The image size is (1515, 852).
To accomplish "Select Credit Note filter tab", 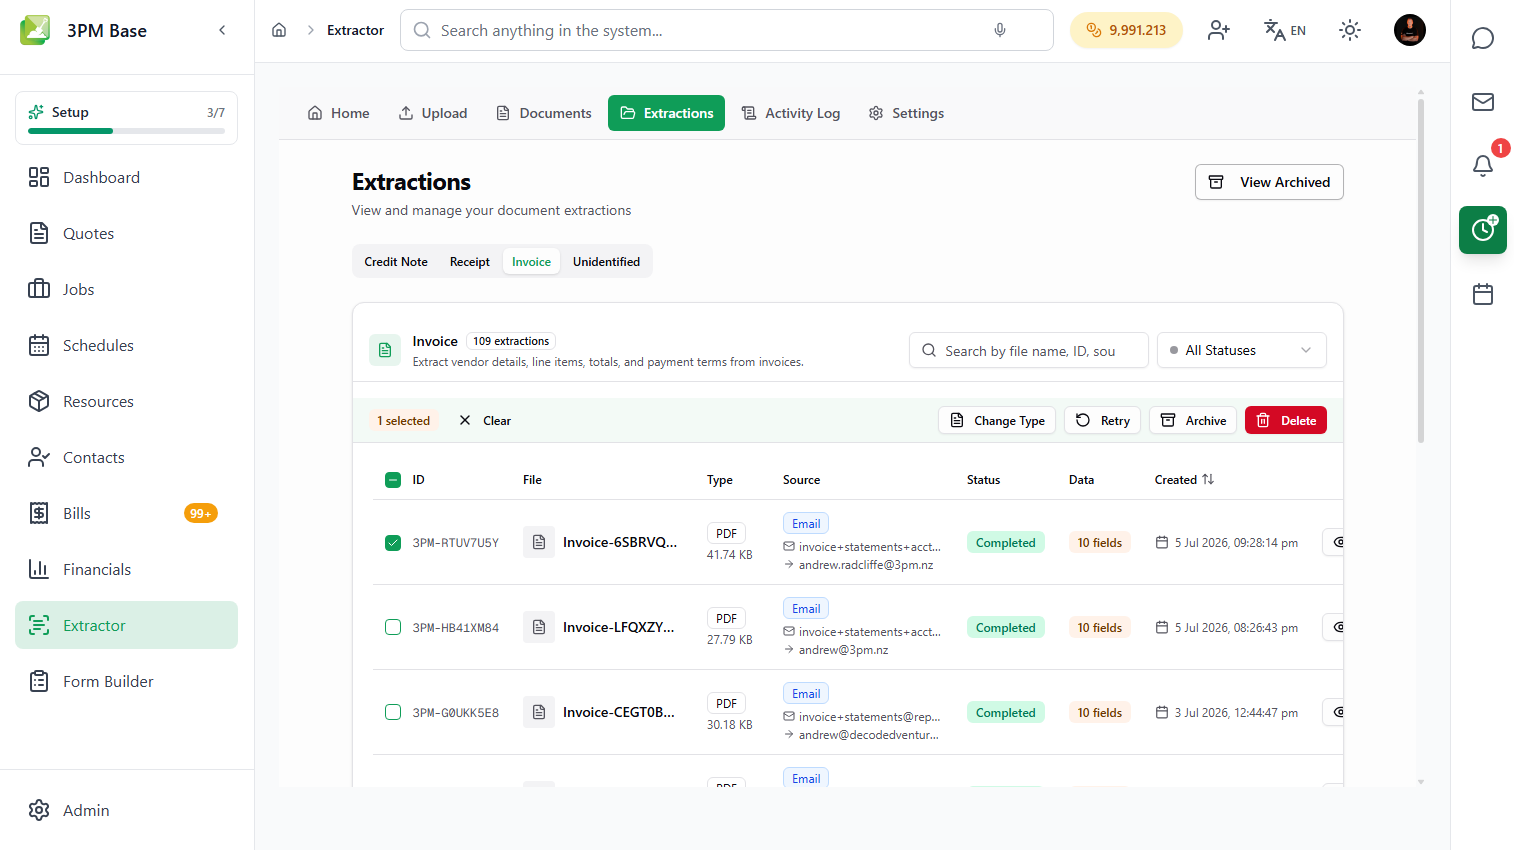I will click(396, 262).
